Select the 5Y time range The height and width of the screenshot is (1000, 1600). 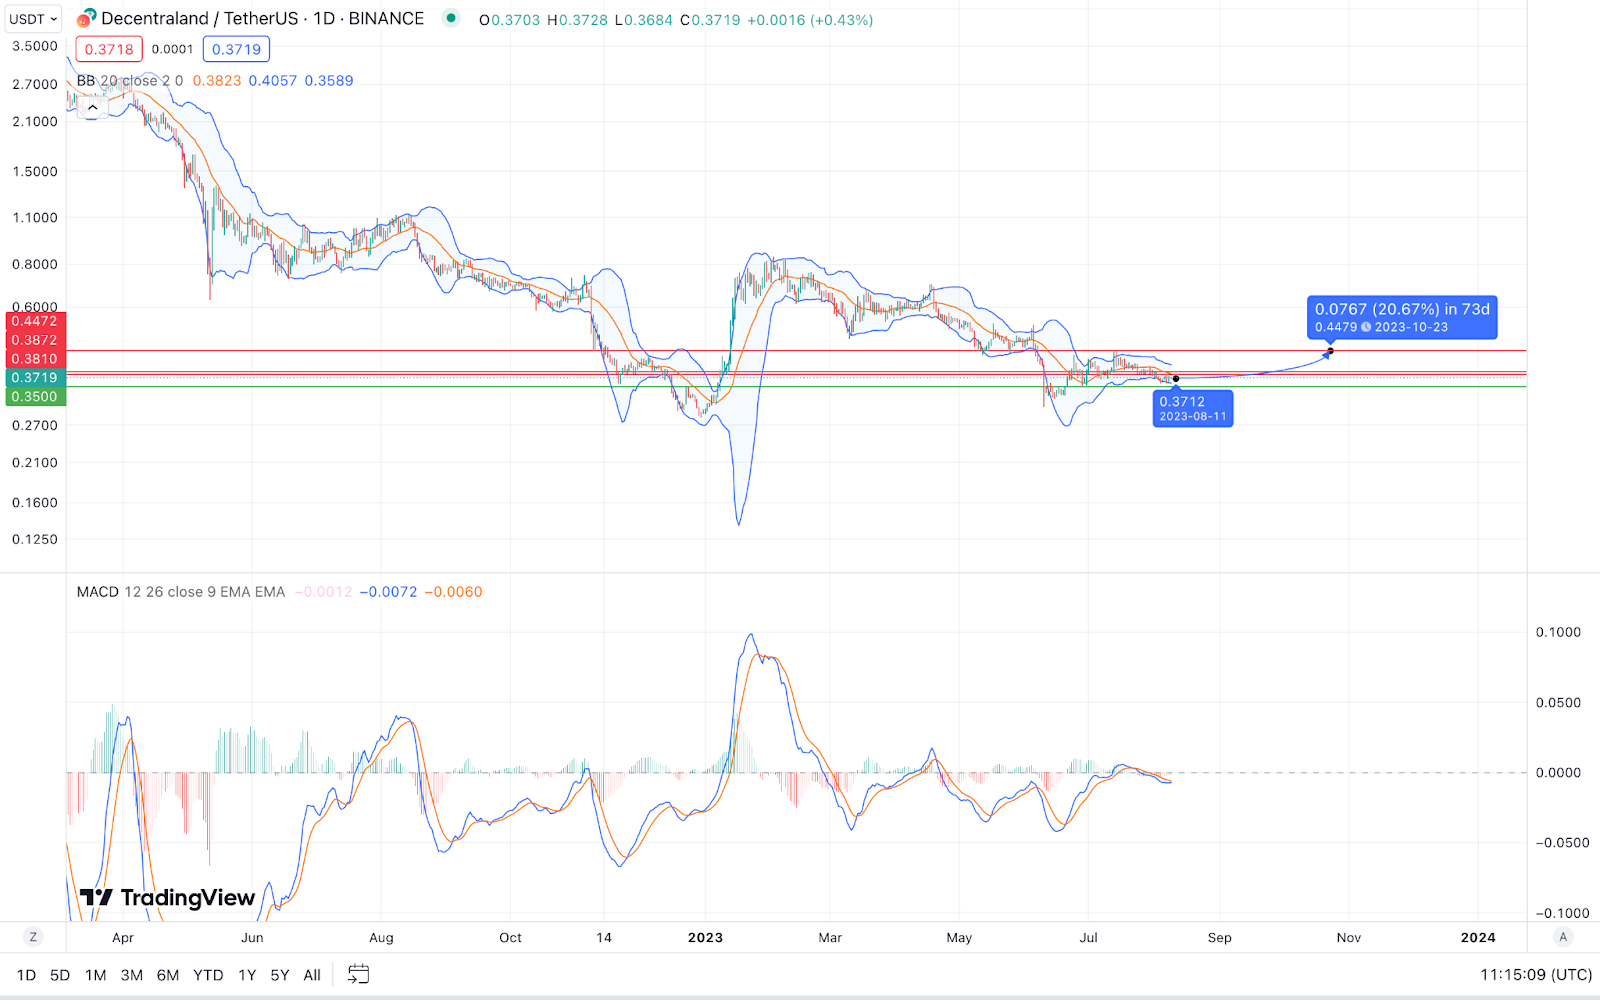click(x=280, y=975)
